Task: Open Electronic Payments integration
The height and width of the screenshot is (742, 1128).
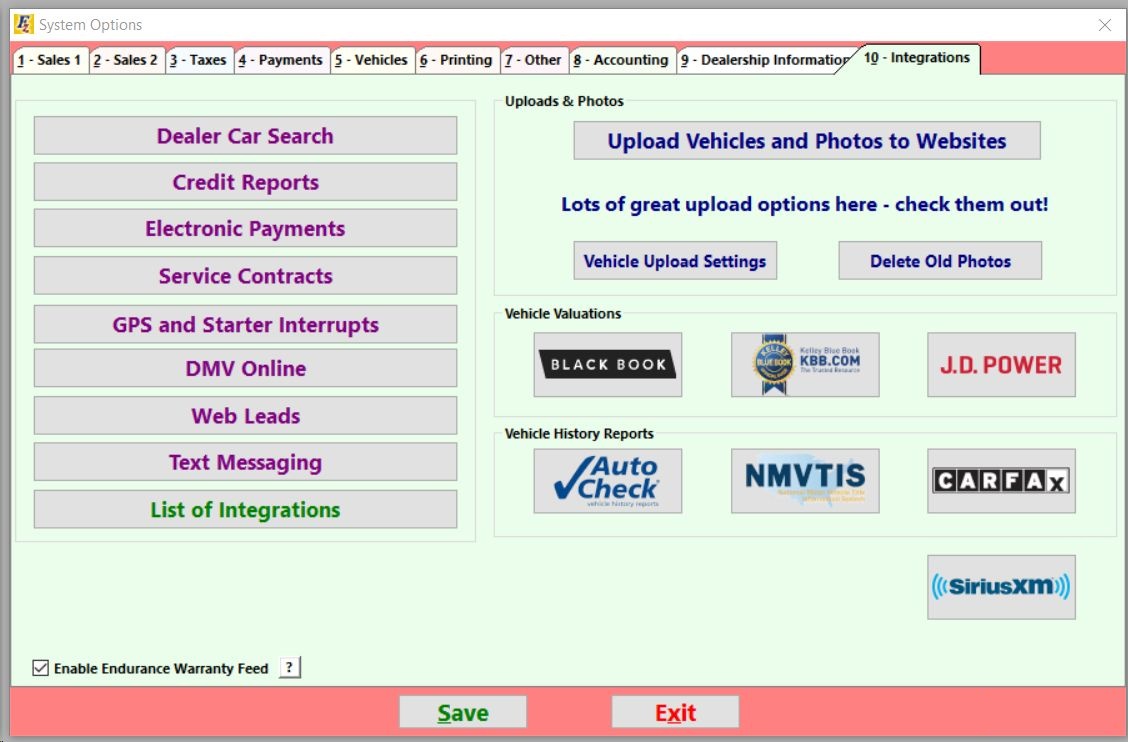Action: click(245, 228)
